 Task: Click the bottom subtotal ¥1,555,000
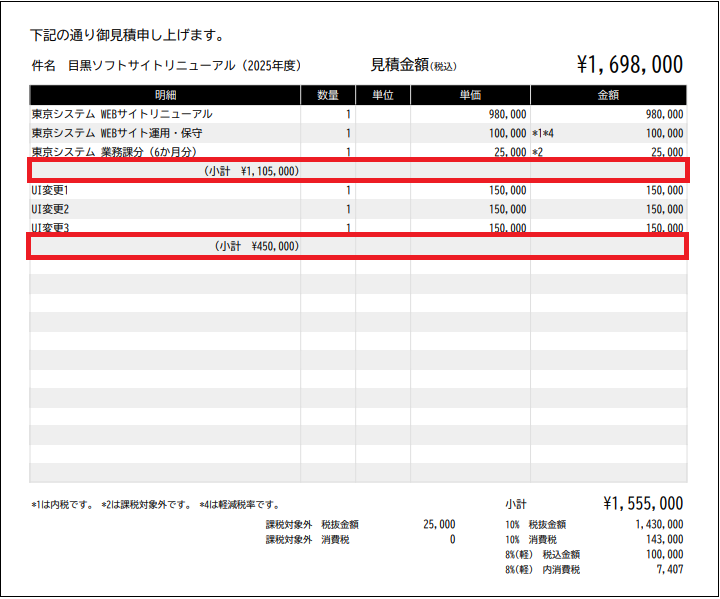click(x=643, y=504)
